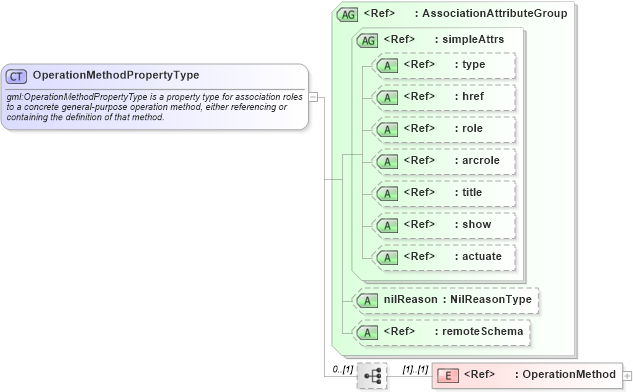Select the type attribute label
This screenshot has width=633, height=392.
[474, 65]
